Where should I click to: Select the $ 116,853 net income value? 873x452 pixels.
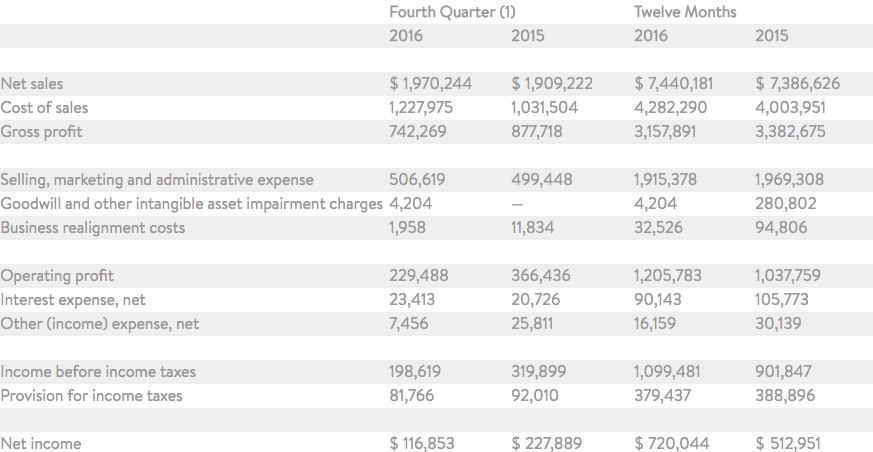pos(421,443)
